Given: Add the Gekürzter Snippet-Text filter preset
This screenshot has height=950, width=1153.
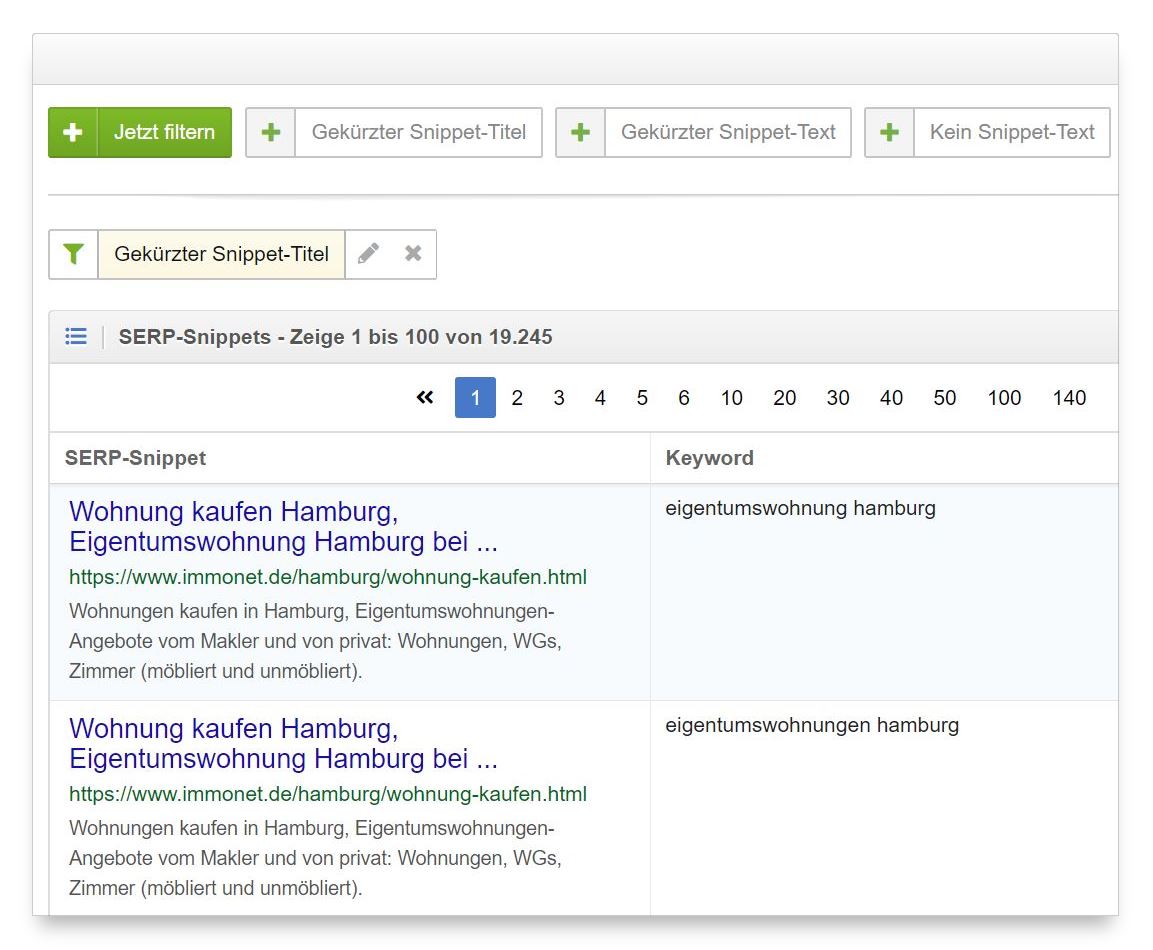Looking at the screenshot, I should (727, 132).
